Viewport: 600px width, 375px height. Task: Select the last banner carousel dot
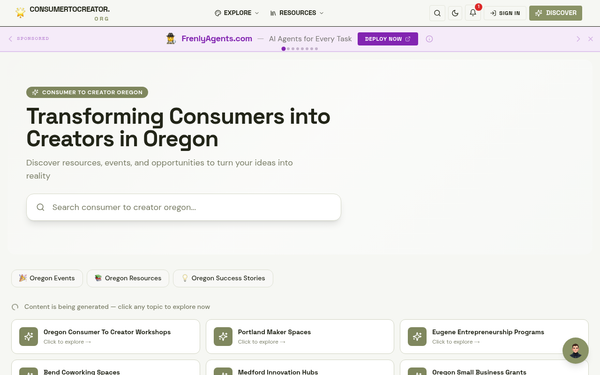click(316, 49)
